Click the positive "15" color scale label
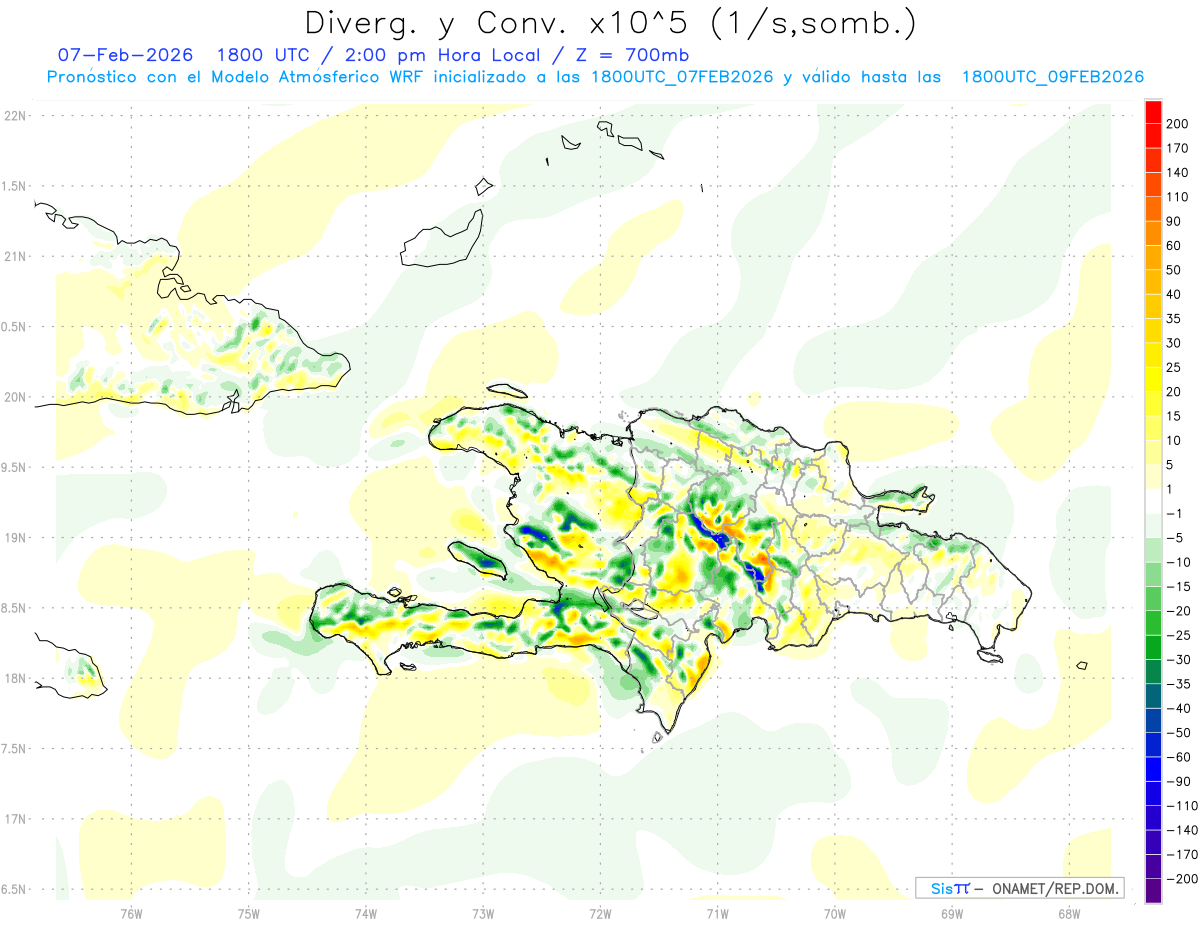The width and height of the screenshot is (1200, 927). coord(1174,416)
